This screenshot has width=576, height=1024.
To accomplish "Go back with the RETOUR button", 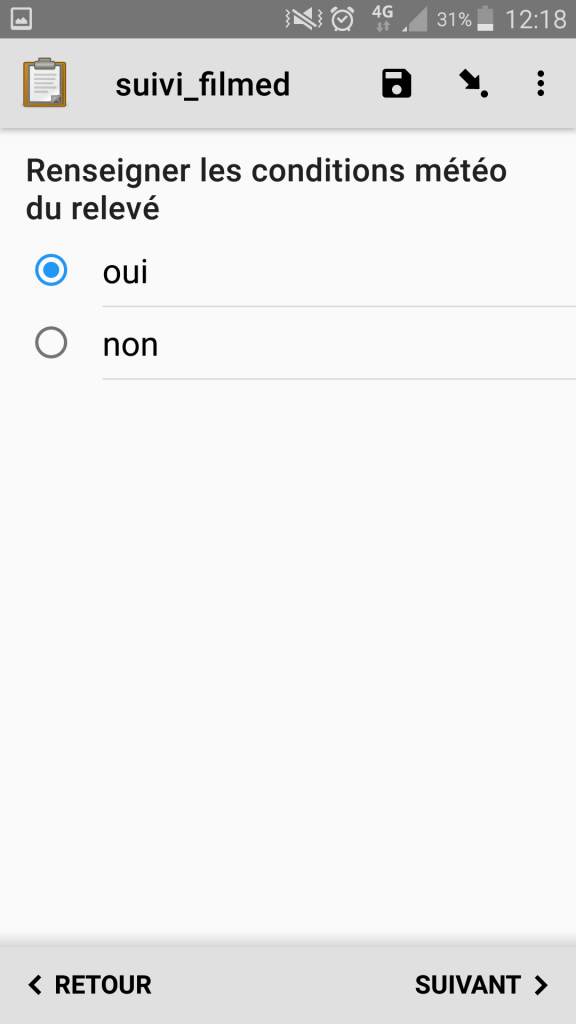I will point(89,985).
